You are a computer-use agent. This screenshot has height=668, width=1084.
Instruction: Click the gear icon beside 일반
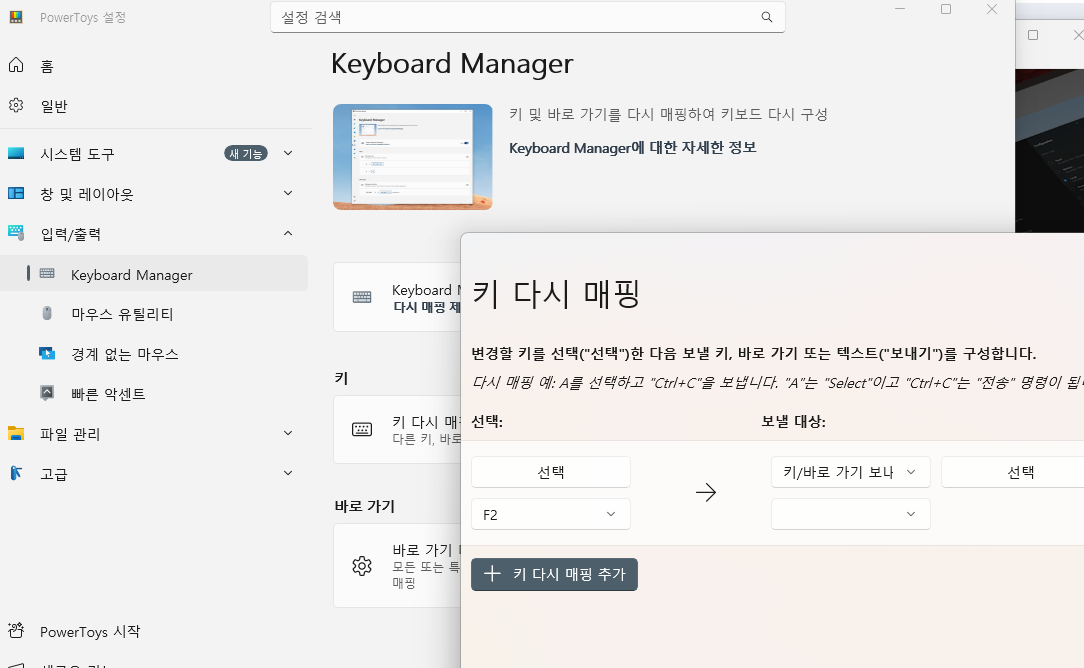16,105
